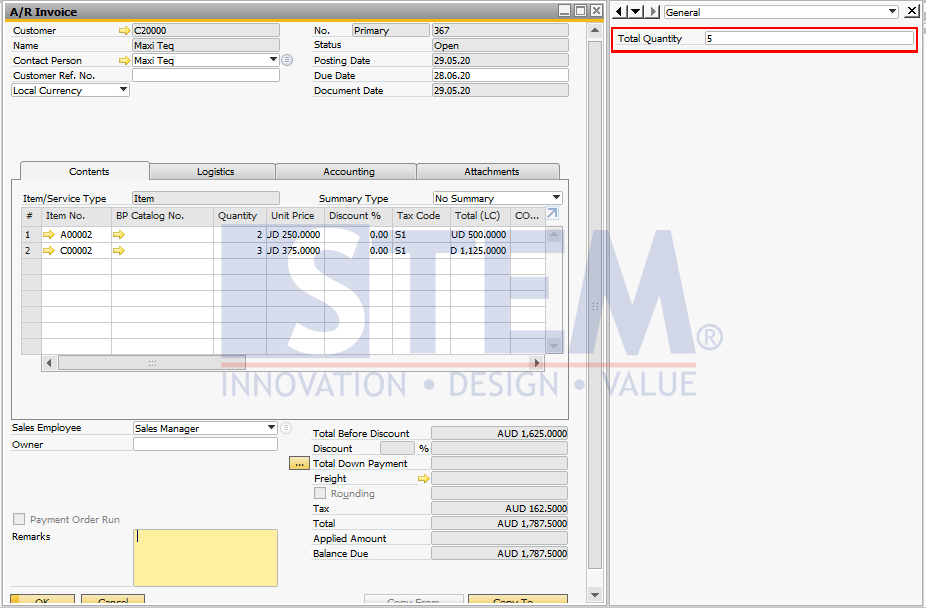The width and height of the screenshot is (926, 608).
Task: Toggle the Payment Order Run checkbox
Action: [x=17, y=519]
